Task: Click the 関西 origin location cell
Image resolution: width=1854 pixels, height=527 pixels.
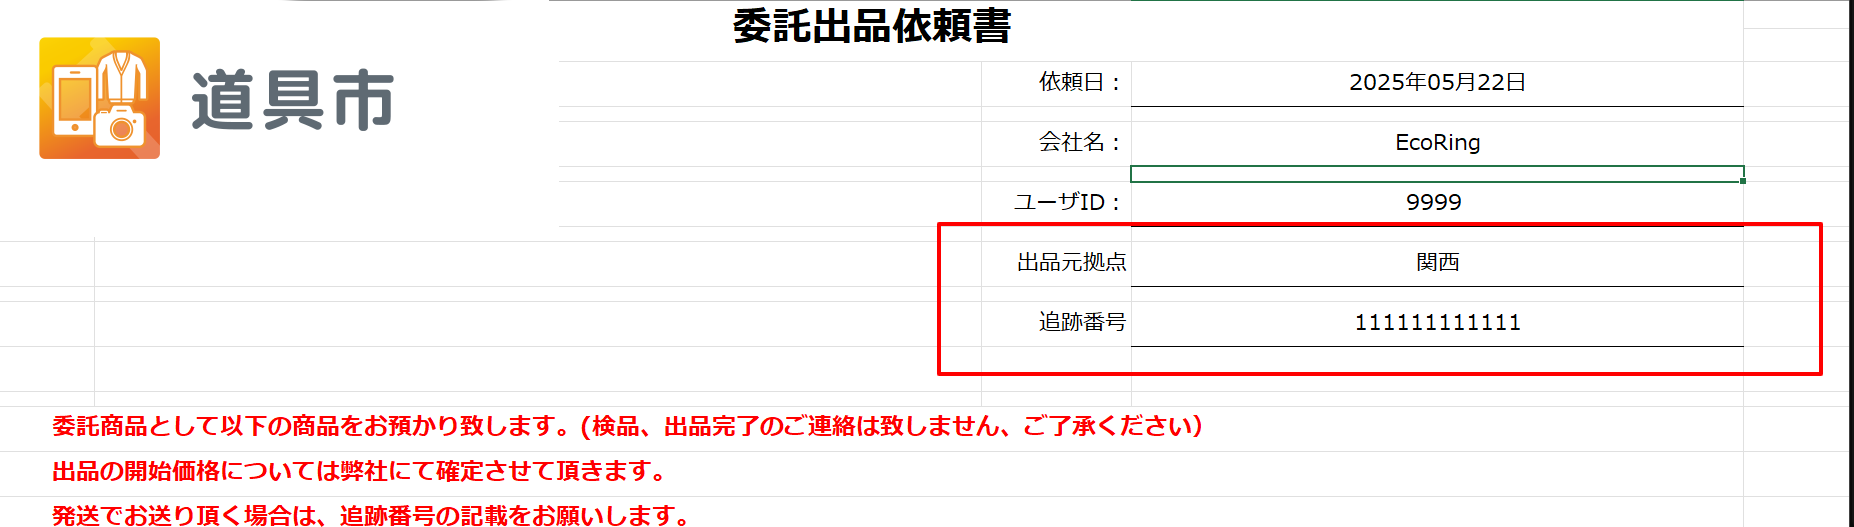Action: point(1436,262)
